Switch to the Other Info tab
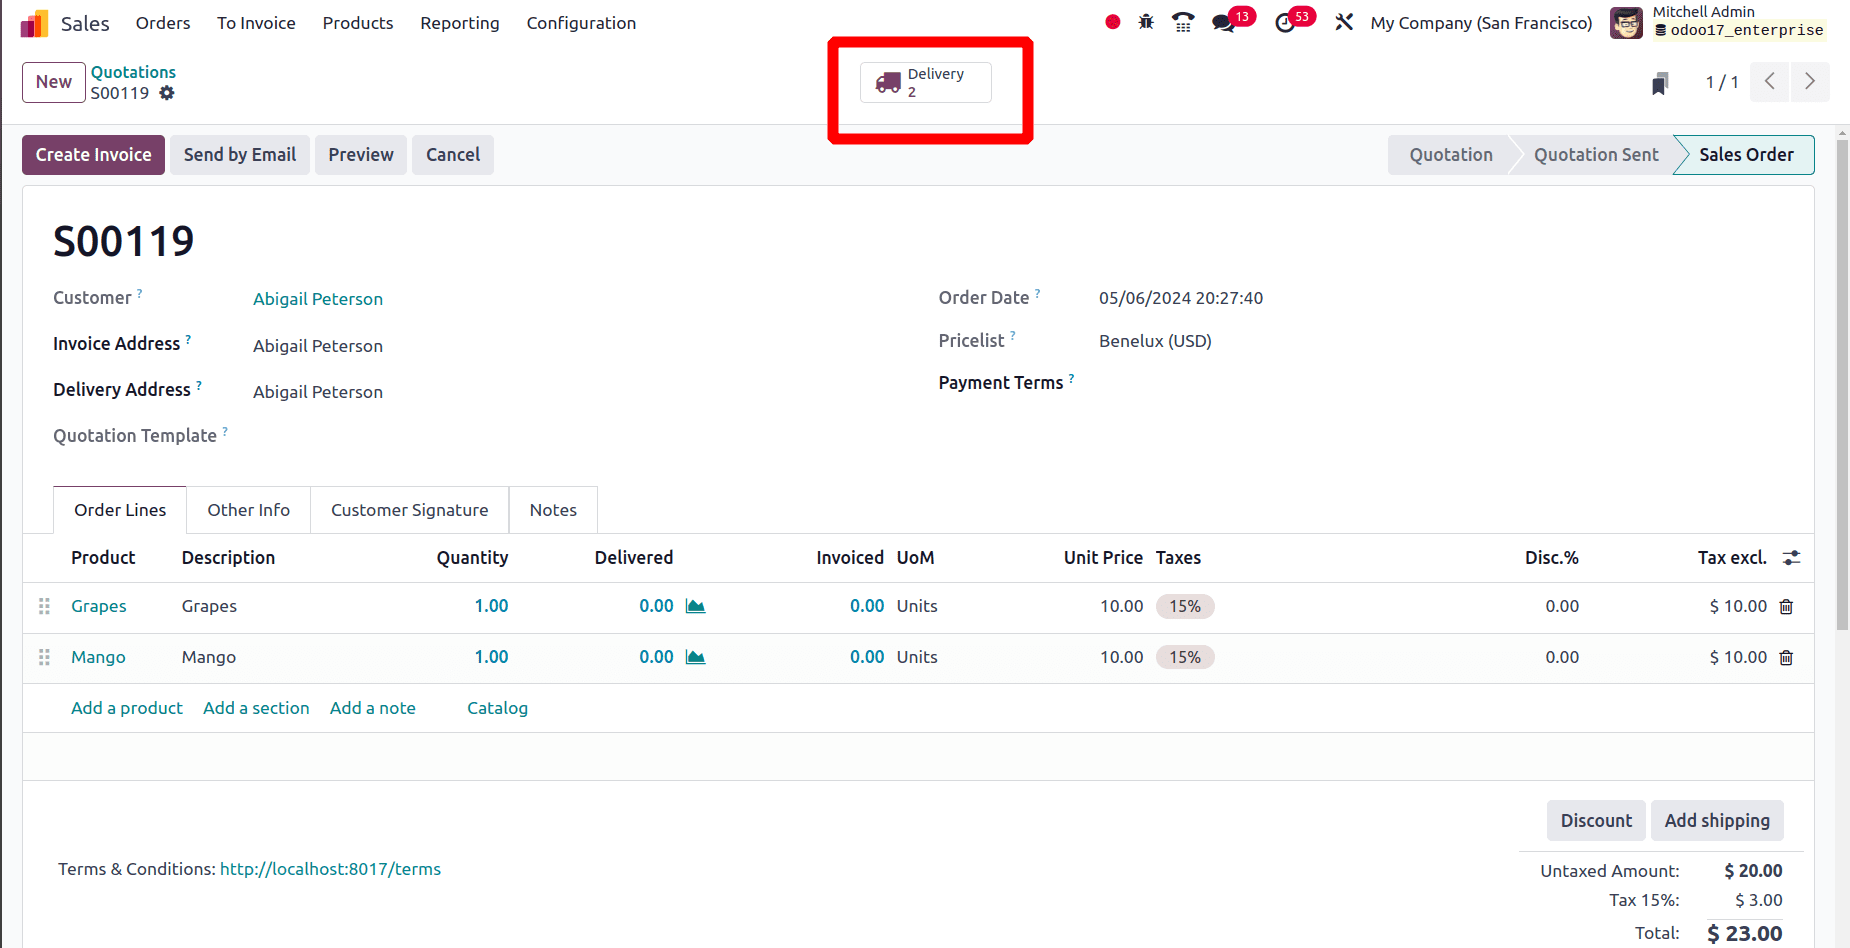This screenshot has height=948, width=1850. (248, 510)
